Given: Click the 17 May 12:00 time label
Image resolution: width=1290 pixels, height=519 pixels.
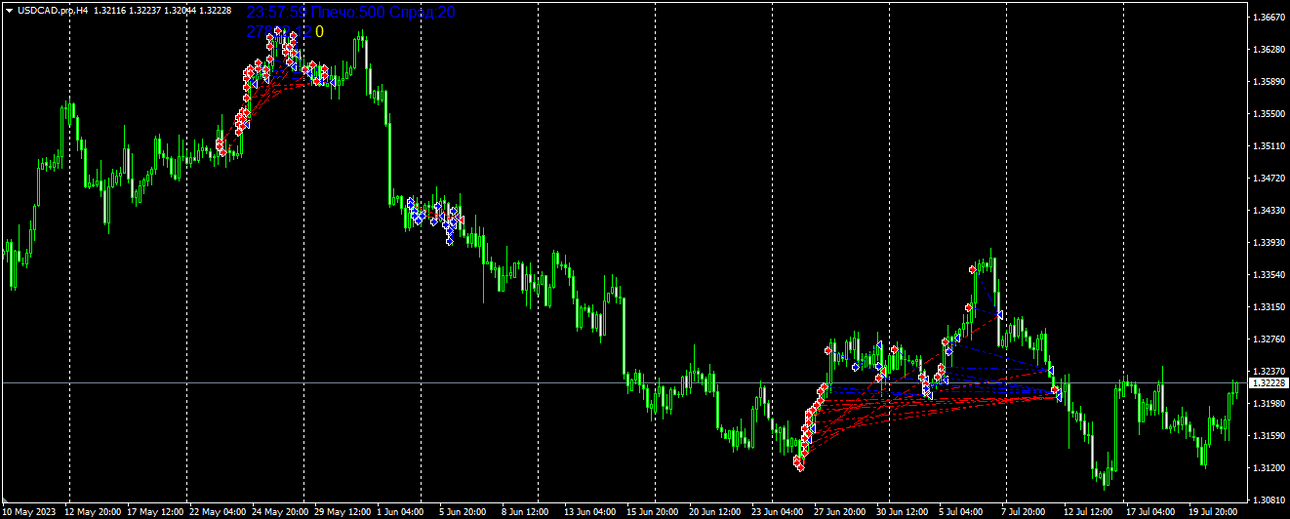Looking at the screenshot, I should [153, 511].
